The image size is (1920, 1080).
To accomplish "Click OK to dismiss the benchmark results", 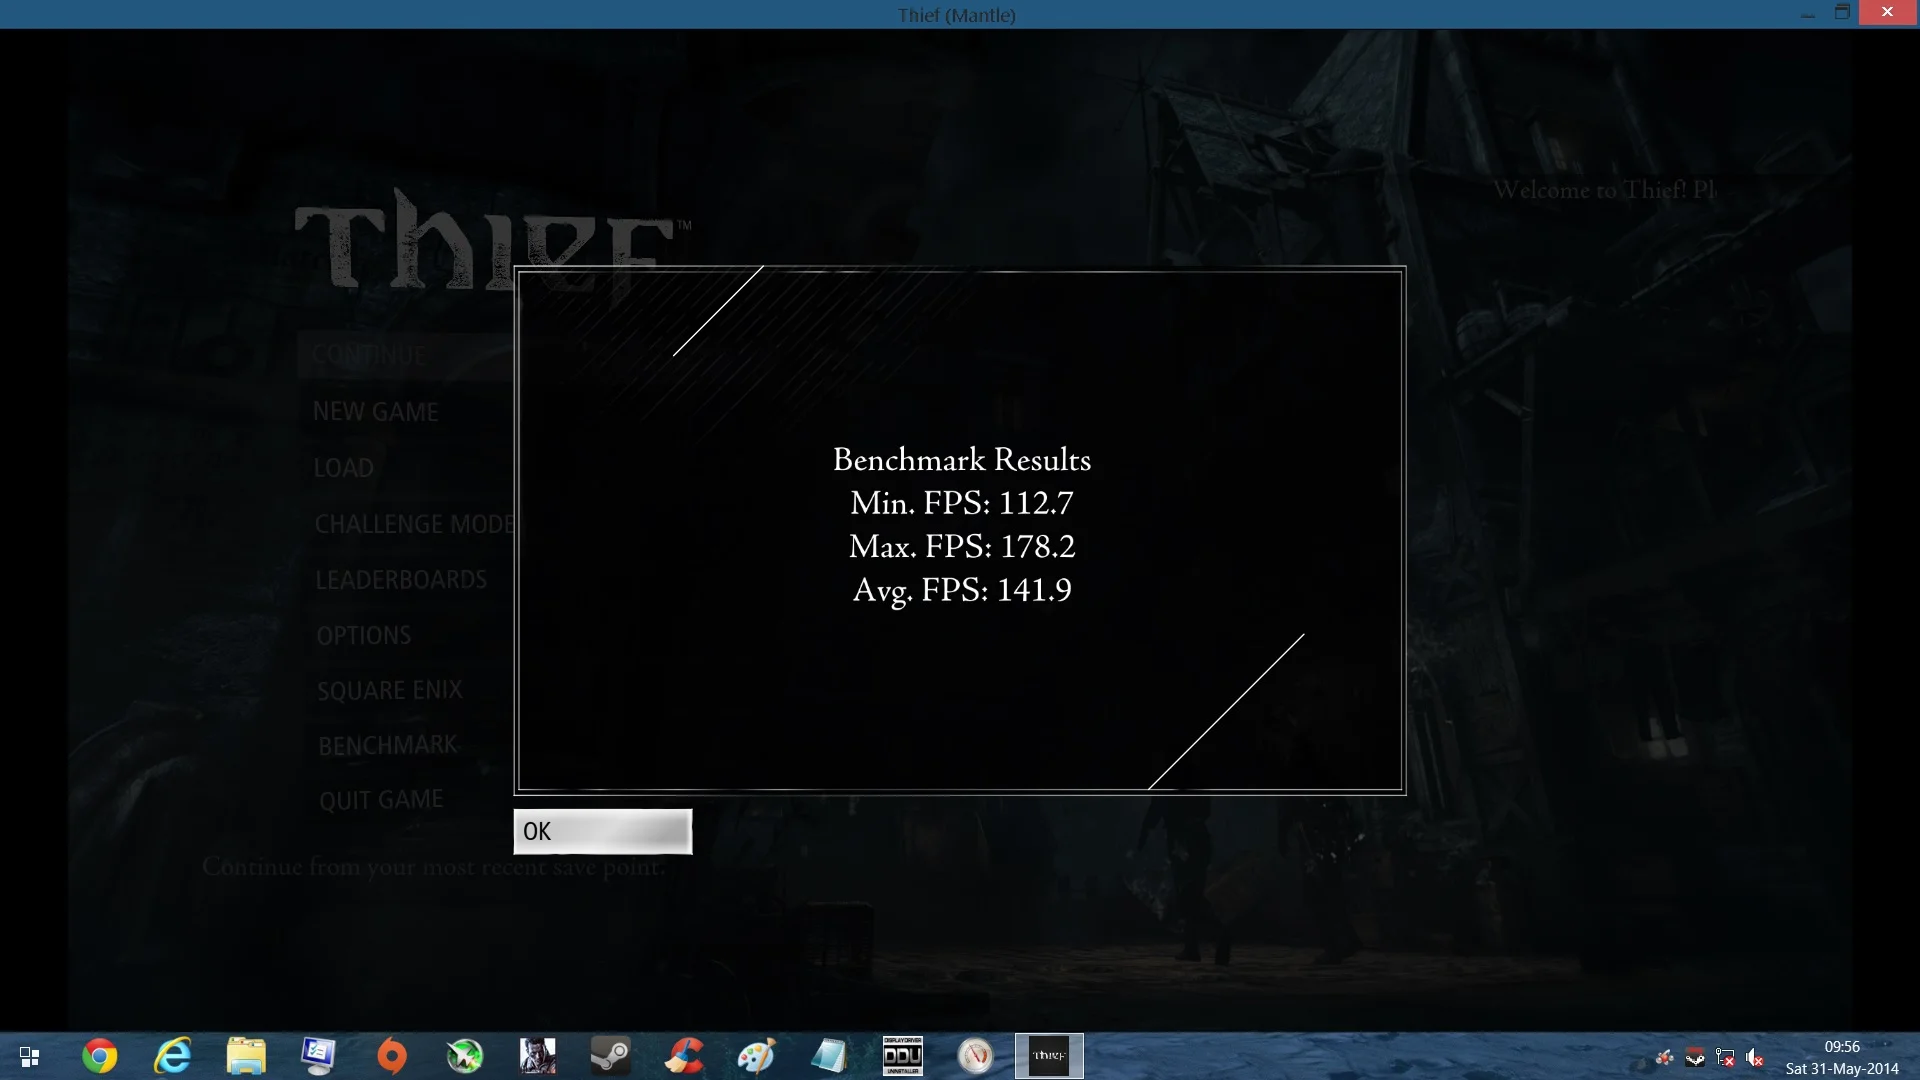I will point(602,831).
